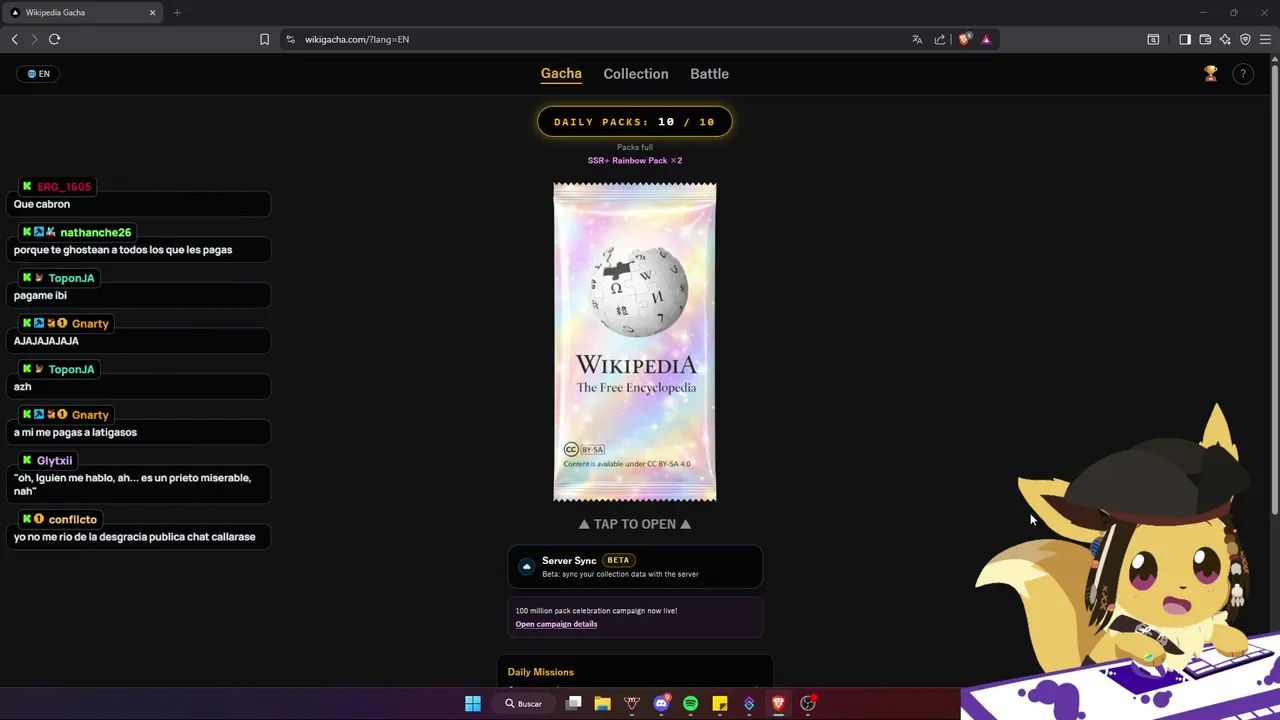Click the SSR+ Rainbow Pack ×2 text
Viewport: 1280px width, 720px height.
click(635, 160)
